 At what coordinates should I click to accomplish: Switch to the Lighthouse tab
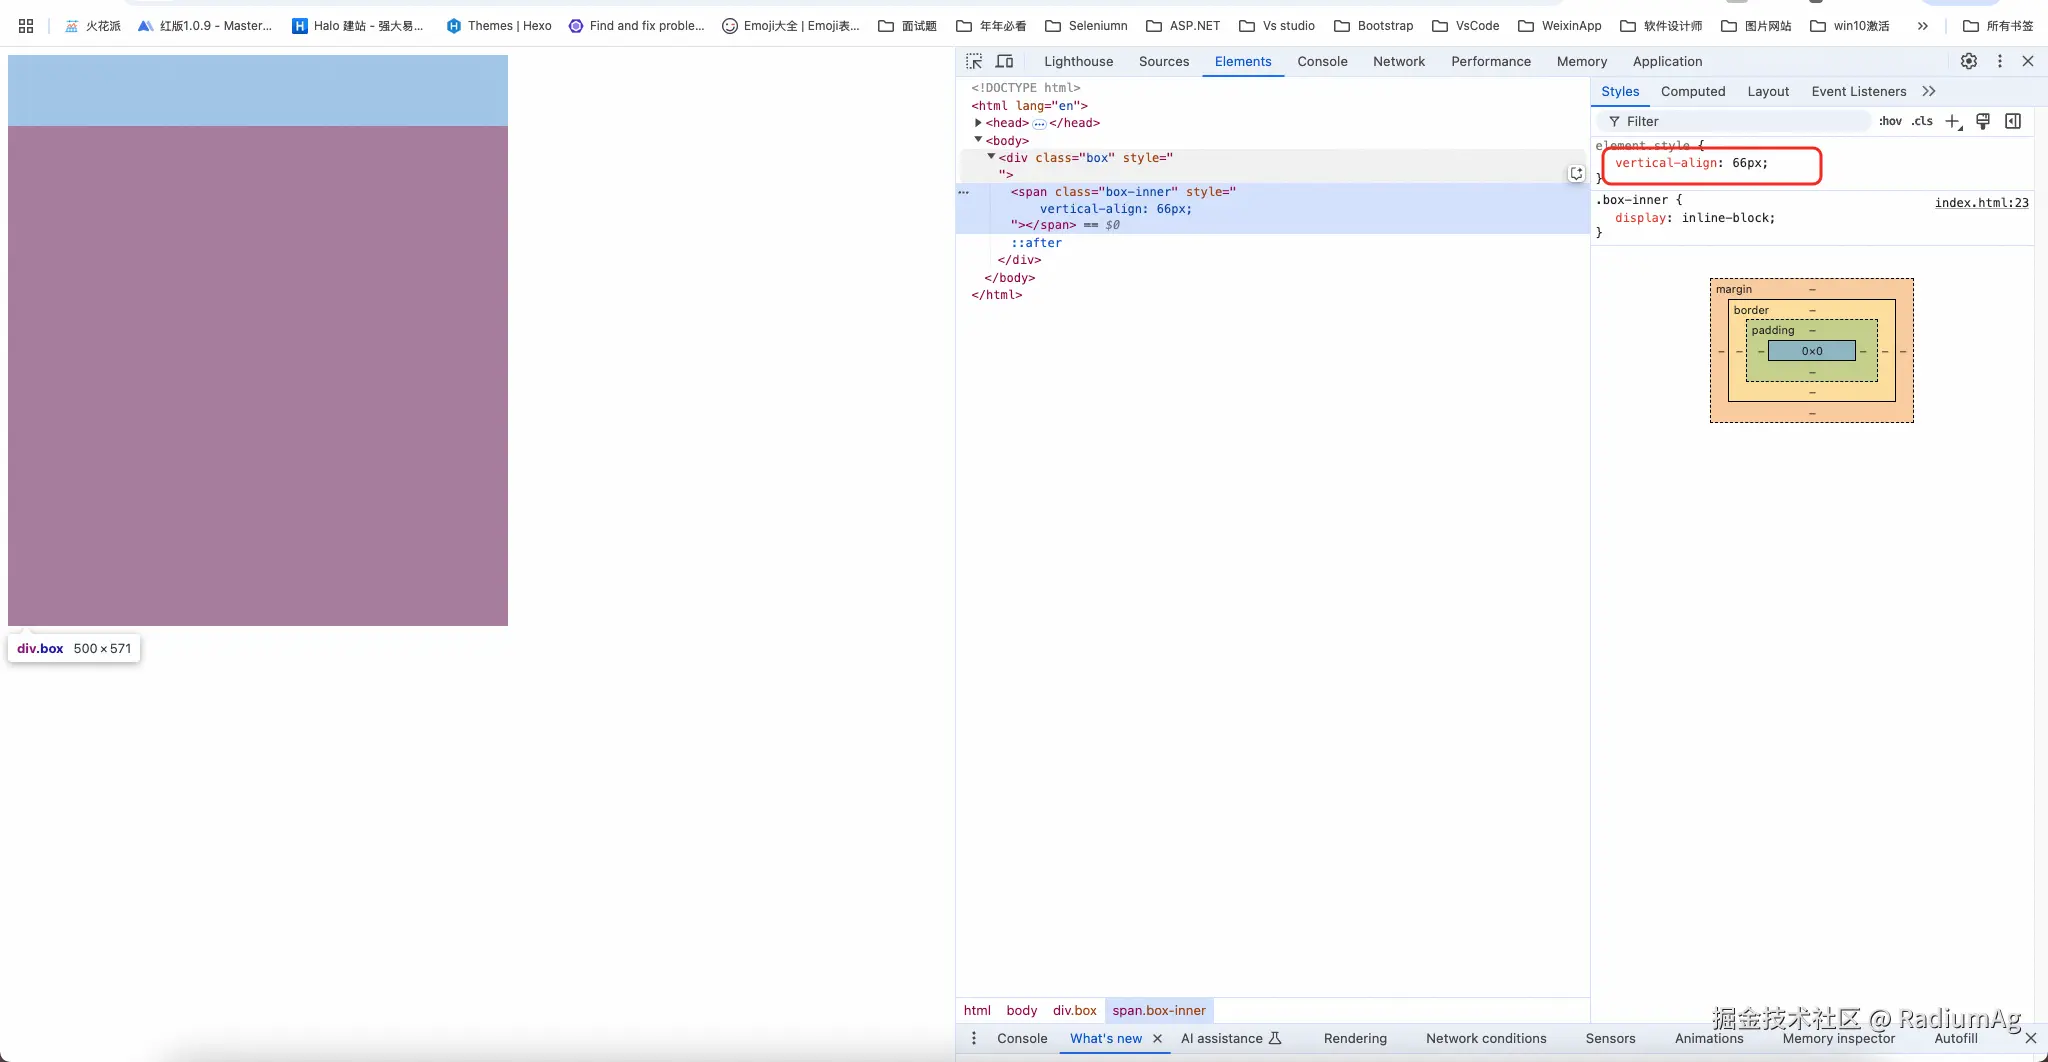[1078, 61]
